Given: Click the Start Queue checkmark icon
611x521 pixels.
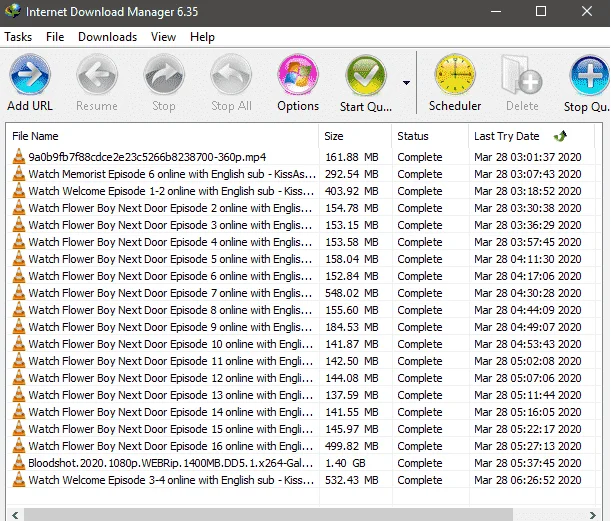Looking at the screenshot, I should (x=366, y=75).
